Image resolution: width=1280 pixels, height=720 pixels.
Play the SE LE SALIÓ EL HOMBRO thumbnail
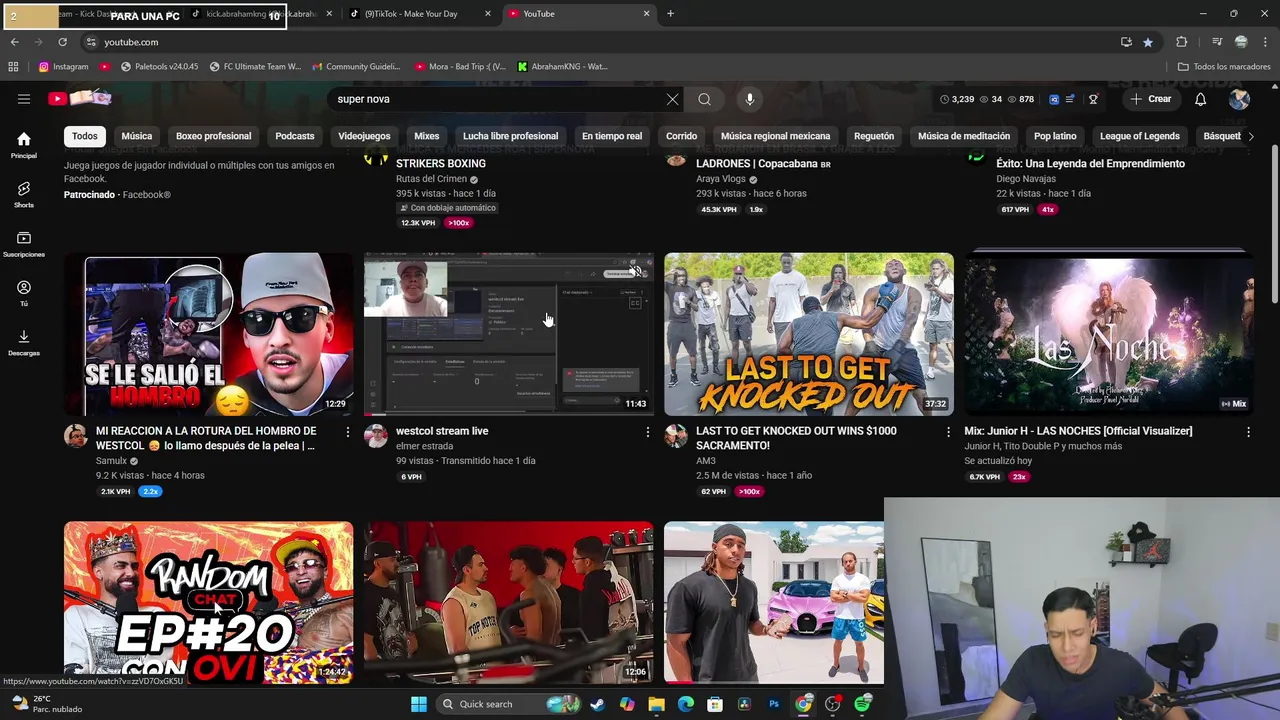(x=209, y=334)
